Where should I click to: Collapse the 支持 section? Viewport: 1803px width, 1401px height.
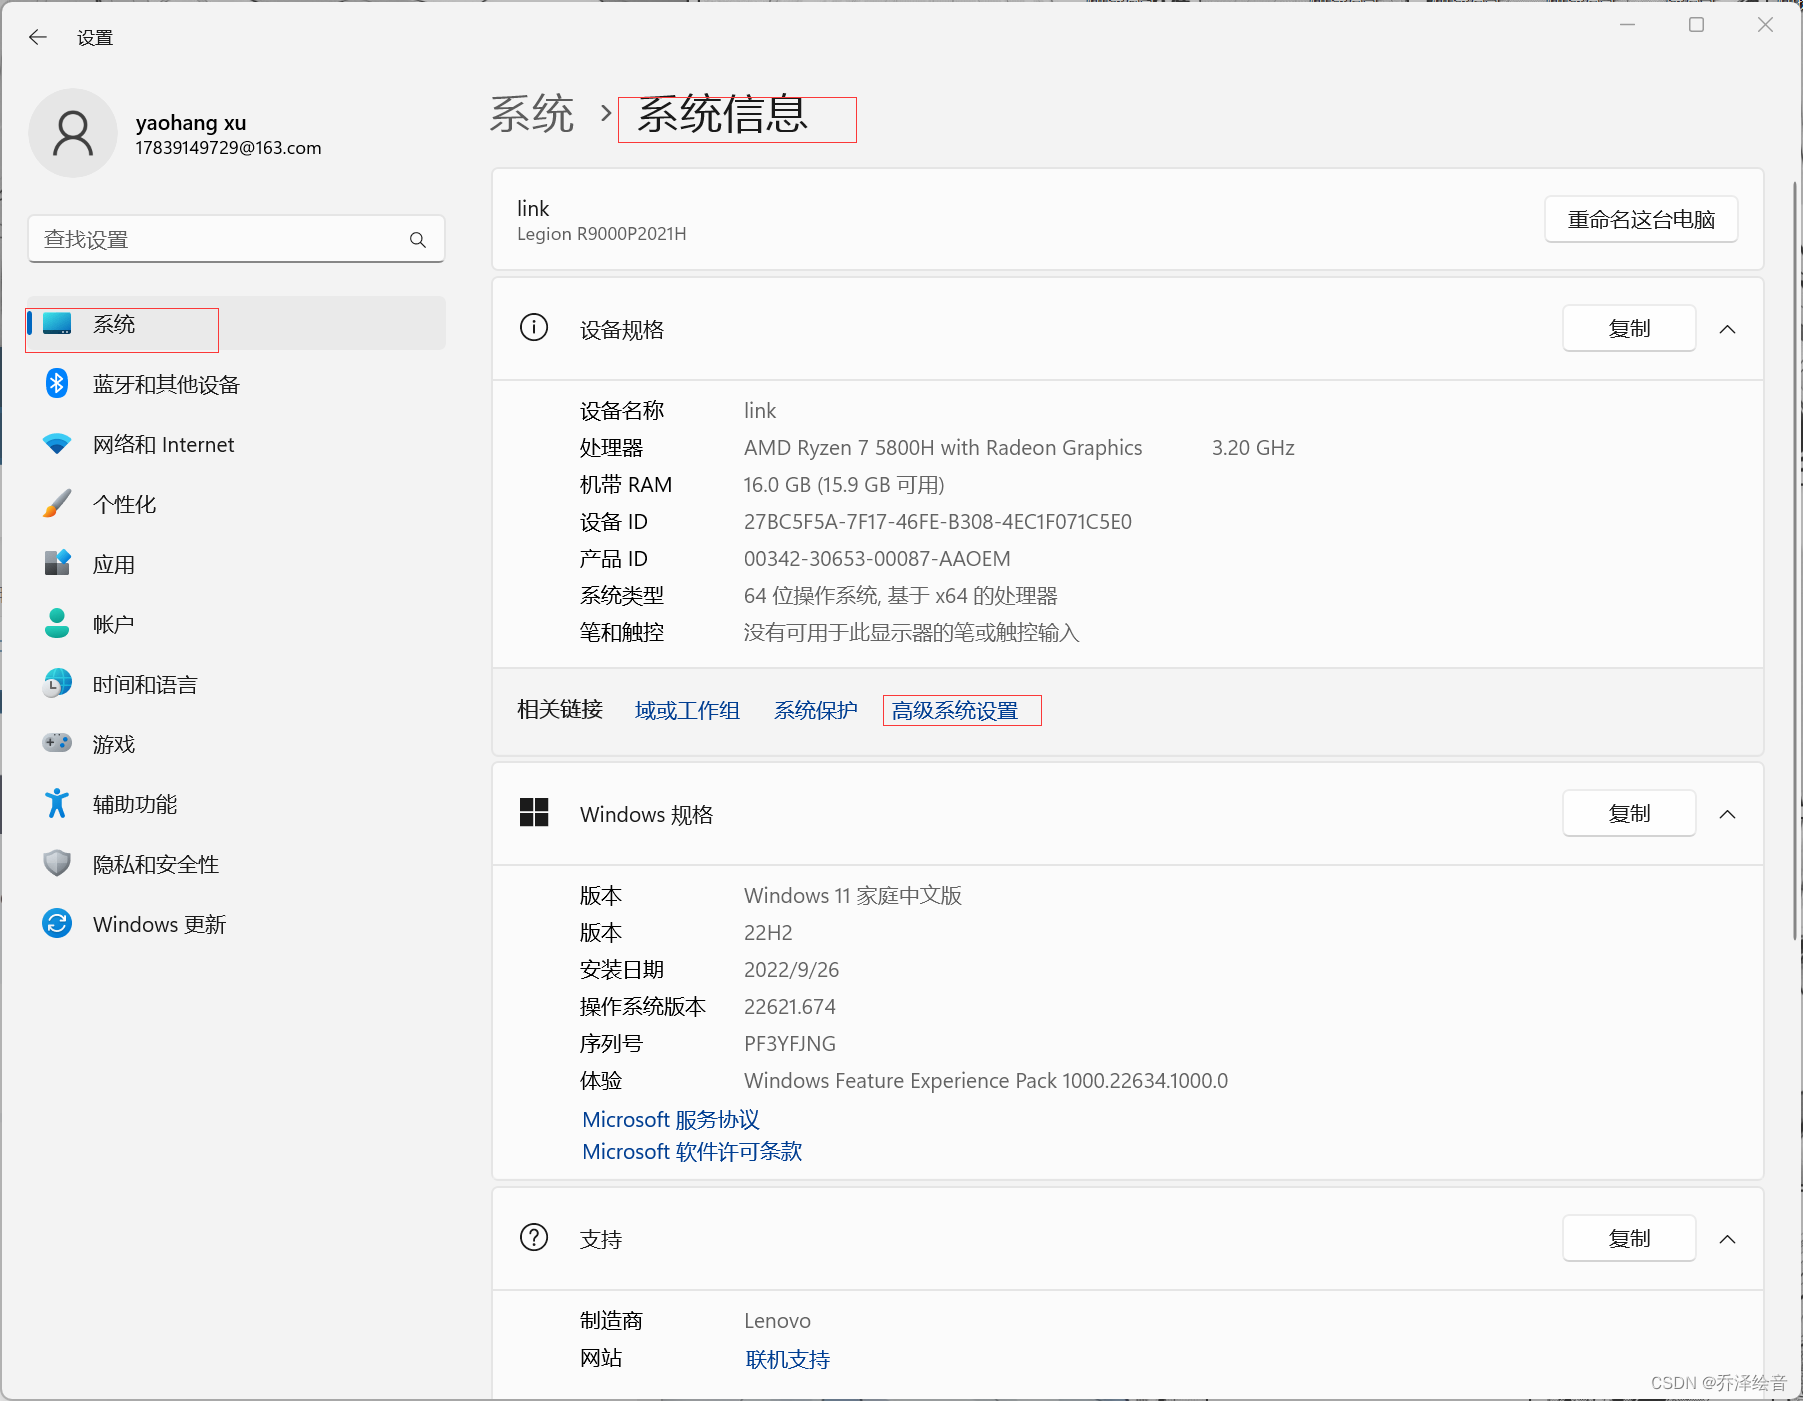pos(1728,1238)
